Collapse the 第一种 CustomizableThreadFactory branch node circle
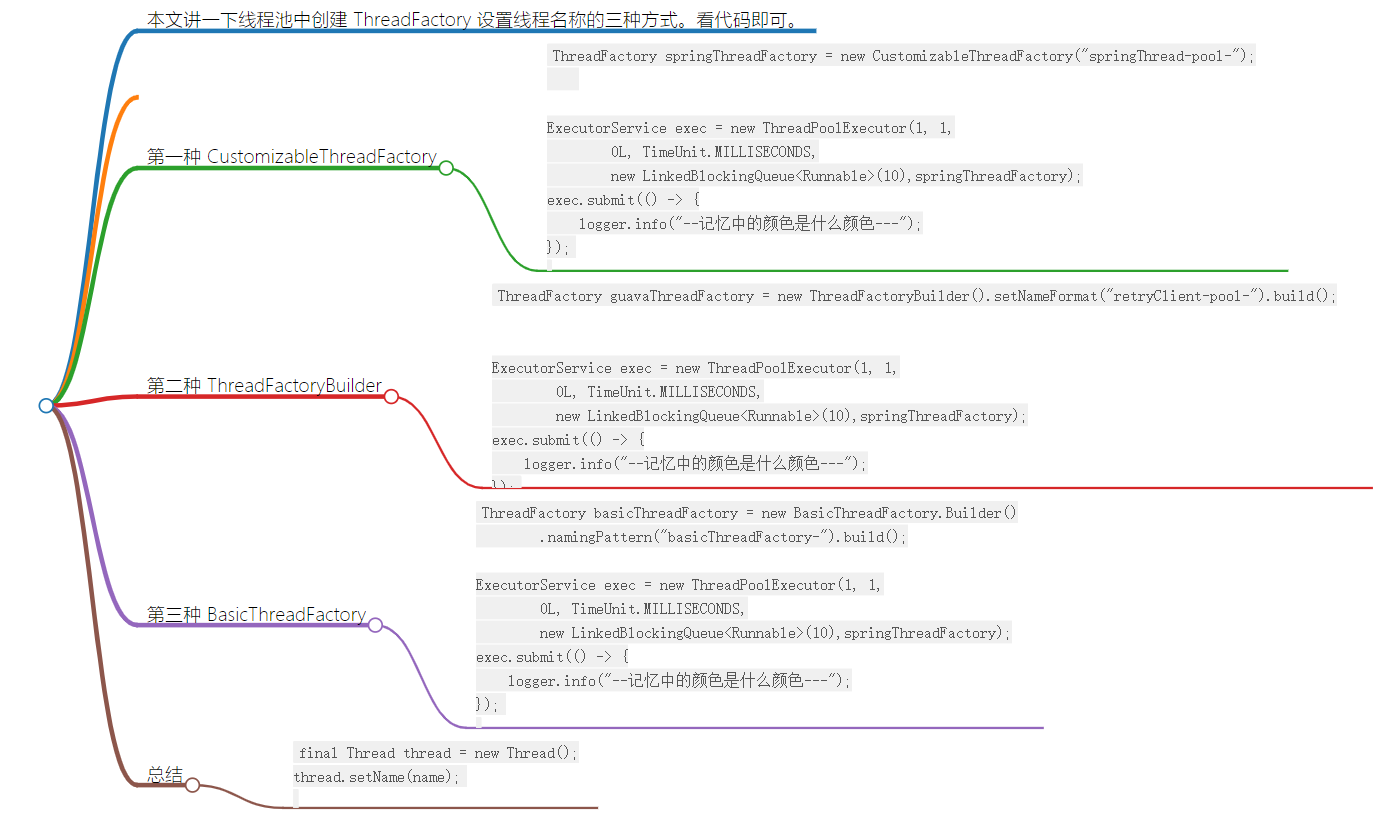The height and width of the screenshot is (817, 1385). tap(445, 169)
